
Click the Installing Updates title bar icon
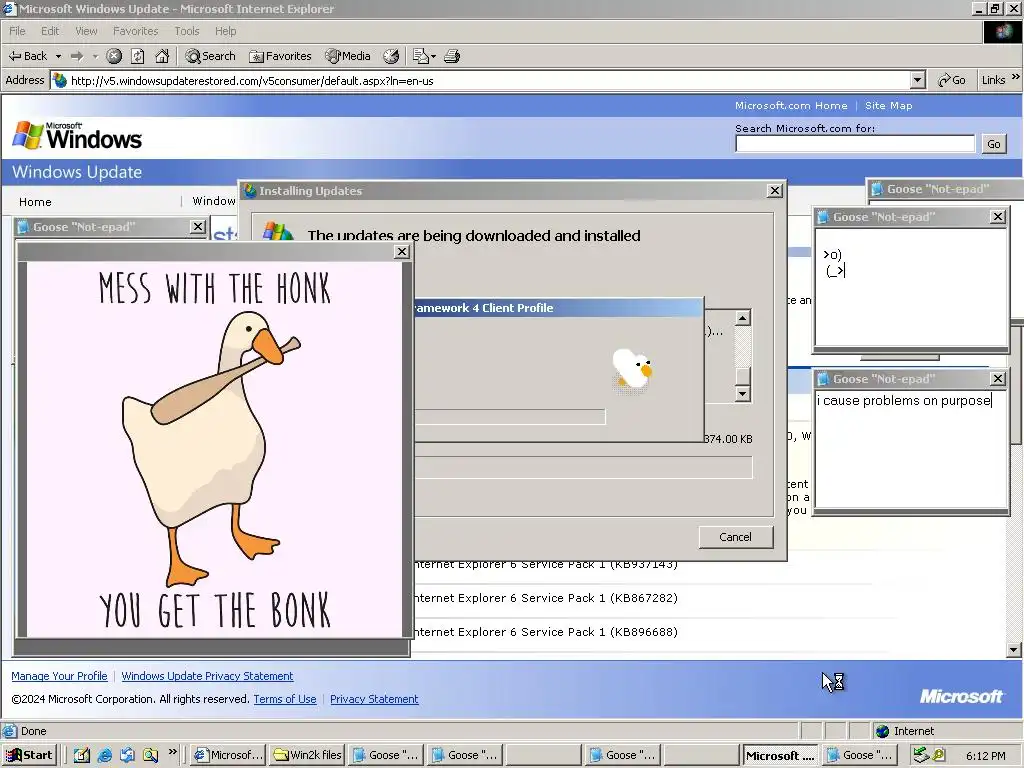[249, 191]
